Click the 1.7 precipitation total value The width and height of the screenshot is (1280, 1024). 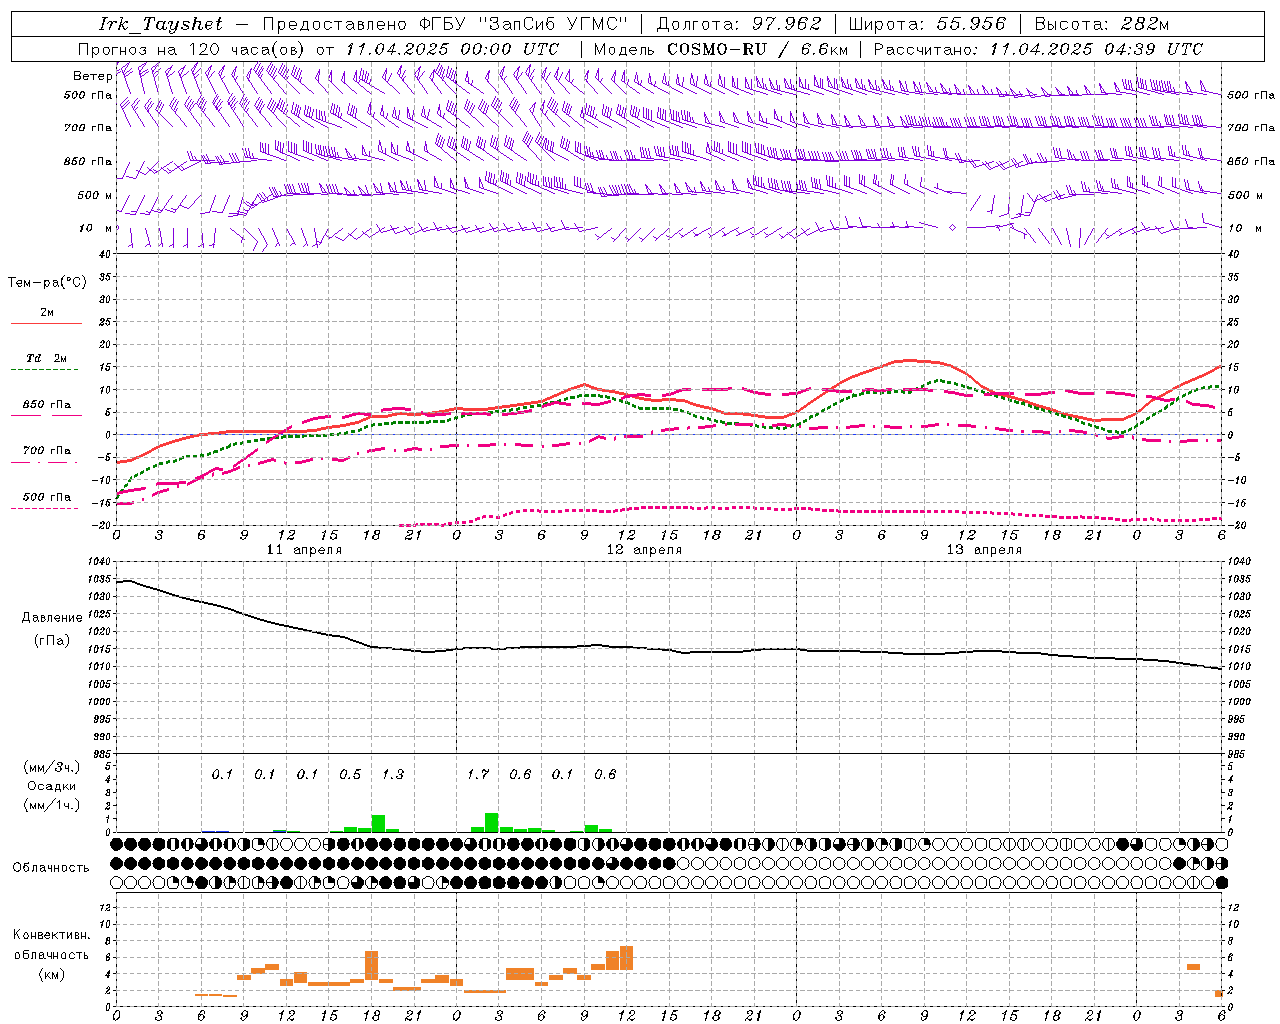tap(478, 775)
